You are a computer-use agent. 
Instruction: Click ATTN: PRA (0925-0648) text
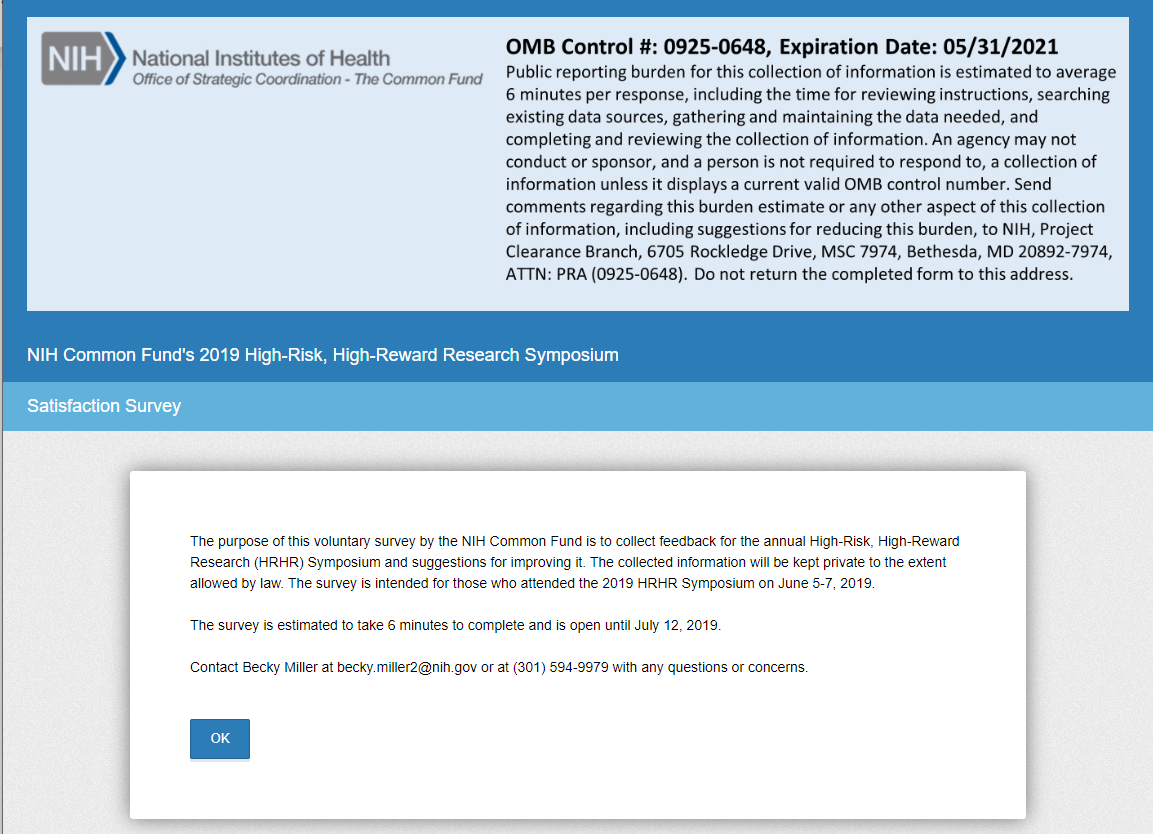pos(596,274)
